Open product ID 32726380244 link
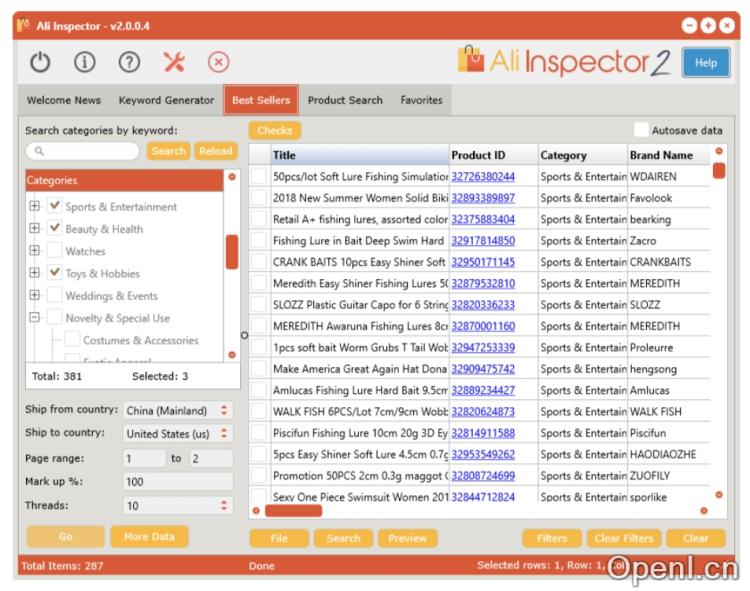The image size is (750, 591). point(483,177)
